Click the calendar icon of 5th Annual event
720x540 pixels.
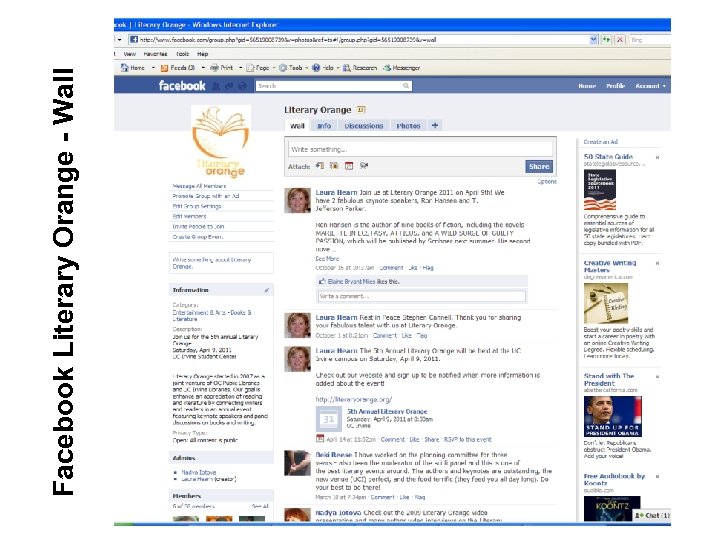click(329, 419)
